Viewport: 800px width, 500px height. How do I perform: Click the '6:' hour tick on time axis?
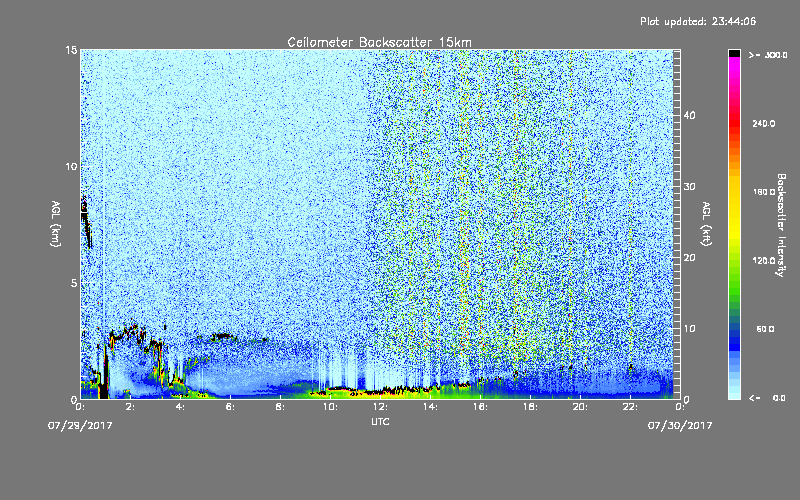click(231, 407)
